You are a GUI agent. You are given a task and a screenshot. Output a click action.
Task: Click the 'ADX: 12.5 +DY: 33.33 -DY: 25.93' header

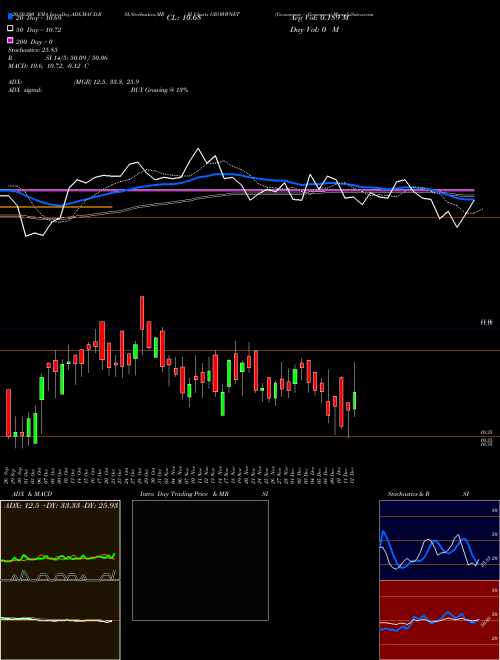[61, 505]
